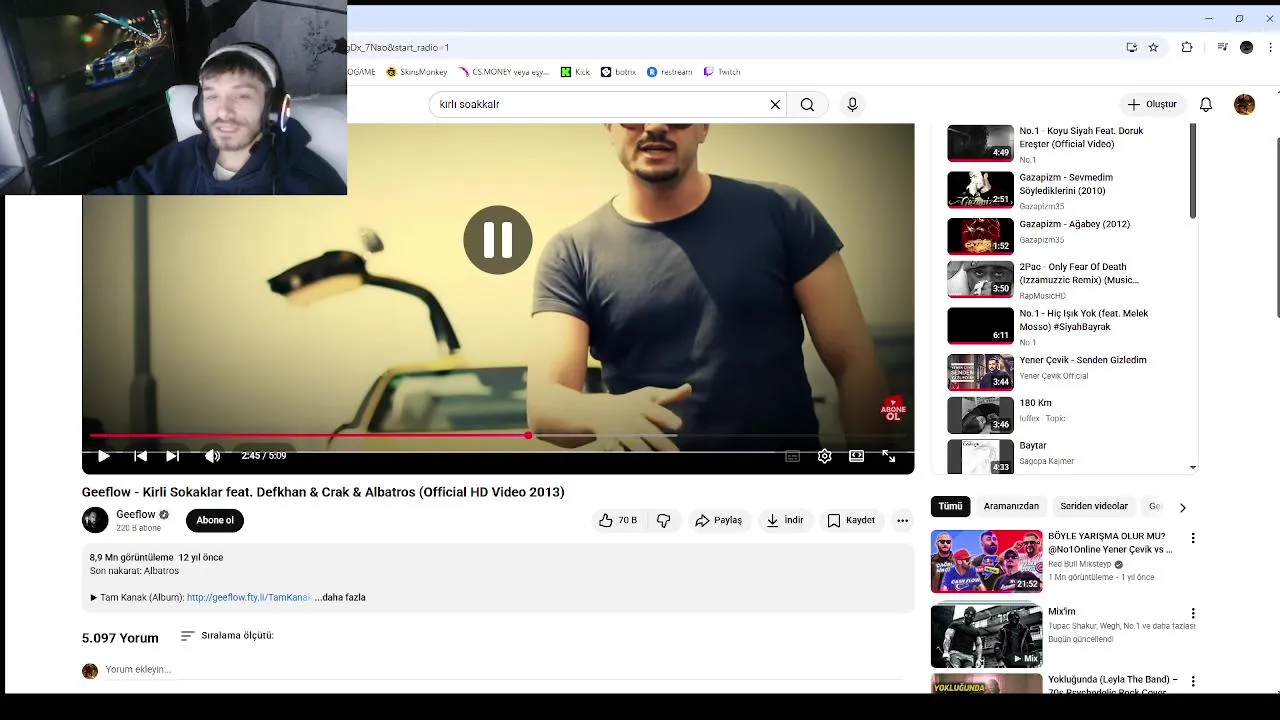Open the botrix bookmark
The image size is (1280, 720).
point(619,72)
